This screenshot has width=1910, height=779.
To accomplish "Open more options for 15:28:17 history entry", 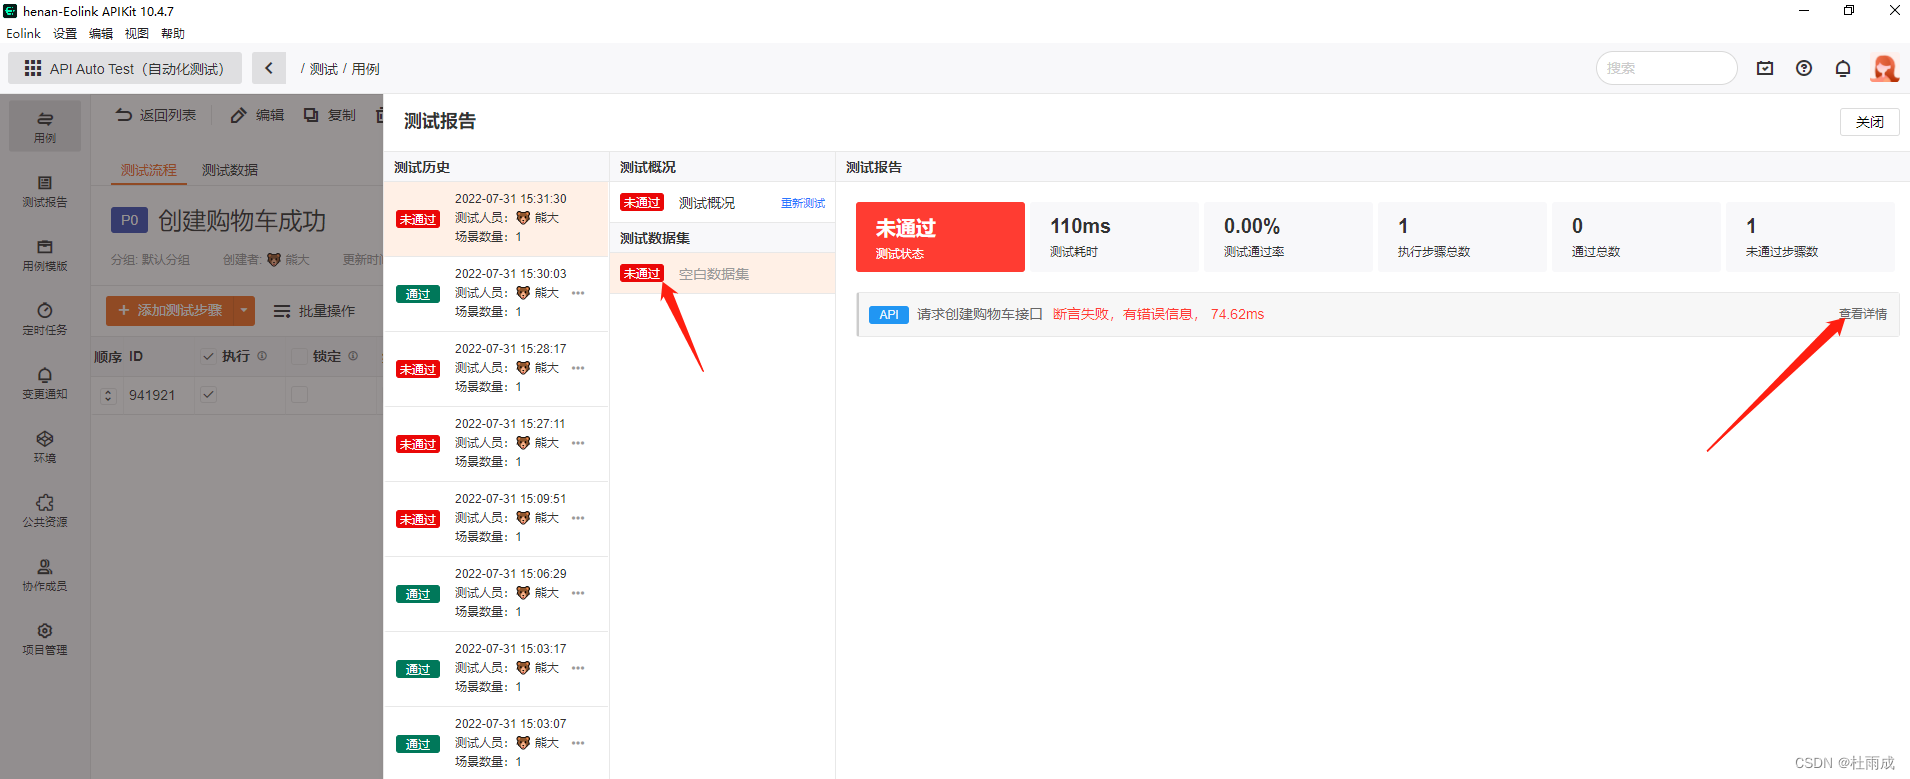I will [x=578, y=368].
